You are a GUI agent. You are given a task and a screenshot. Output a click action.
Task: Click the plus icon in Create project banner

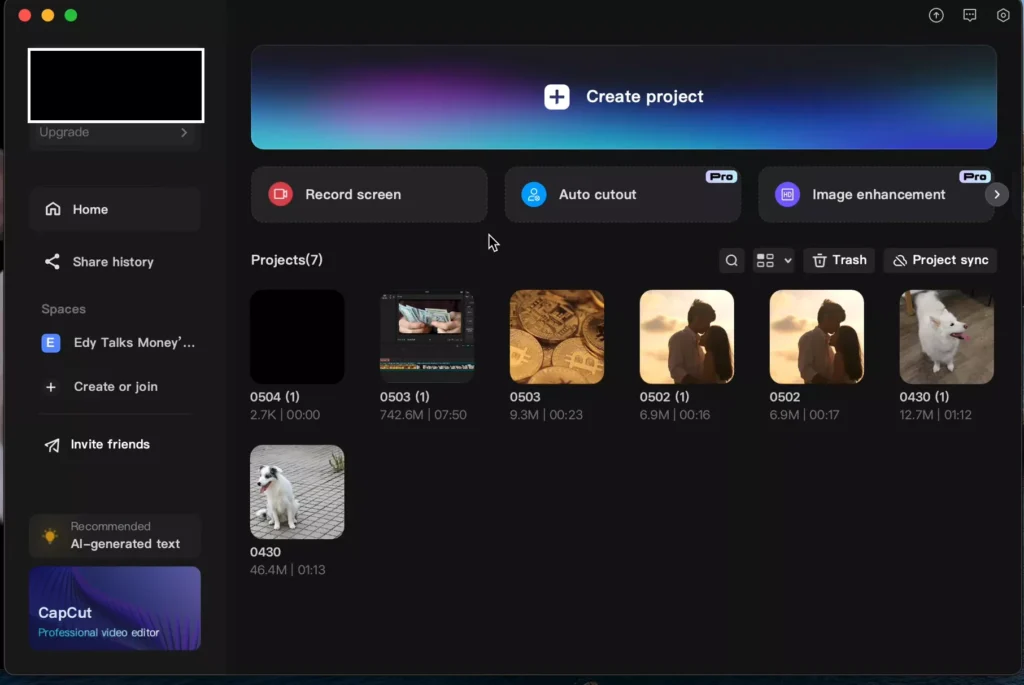coord(556,97)
